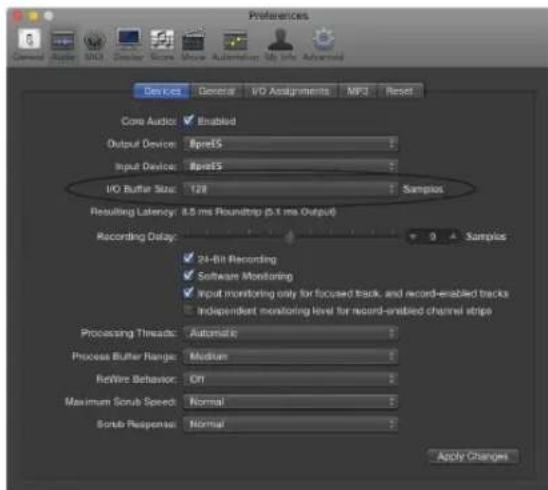Screen dimensions: 548x490
Task: Open the Input Device dropdown
Action: pyautogui.click(x=290, y=166)
